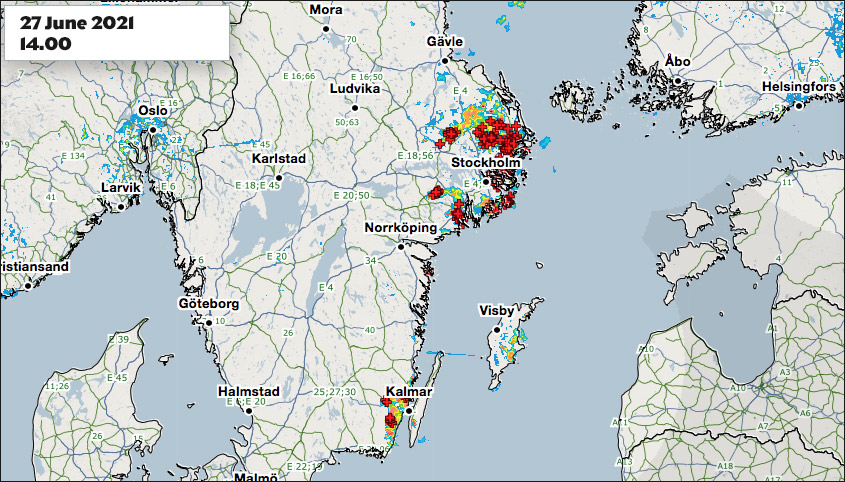Image resolution: width=845 pixels, height=482 pixels.
Task: Select the Helsingfors city dot marker
Action: coord(799,106)
